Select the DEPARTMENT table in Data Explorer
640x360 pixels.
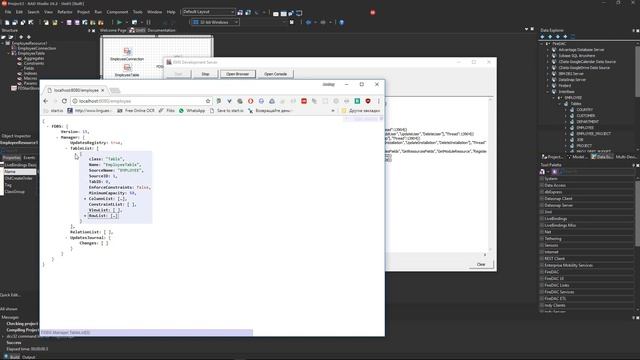pos(587,122)
